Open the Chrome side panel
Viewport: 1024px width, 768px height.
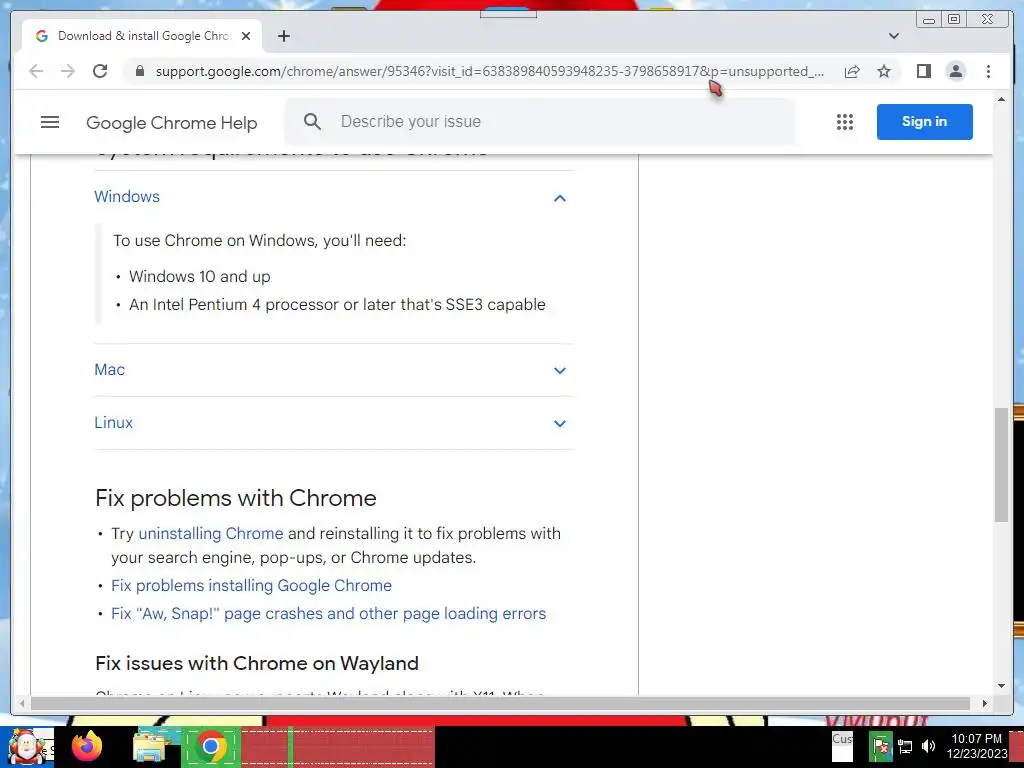[923, 71]
